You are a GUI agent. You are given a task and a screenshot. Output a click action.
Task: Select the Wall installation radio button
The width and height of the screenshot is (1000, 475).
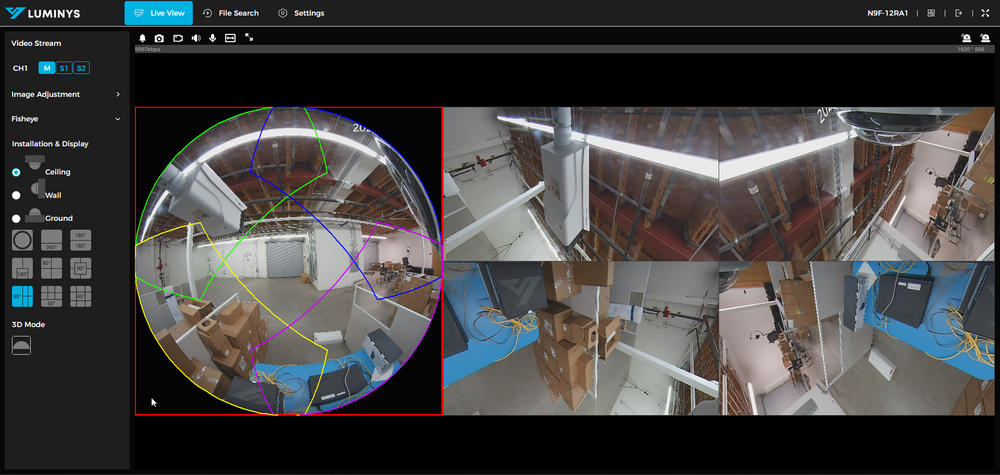(16, 195)
